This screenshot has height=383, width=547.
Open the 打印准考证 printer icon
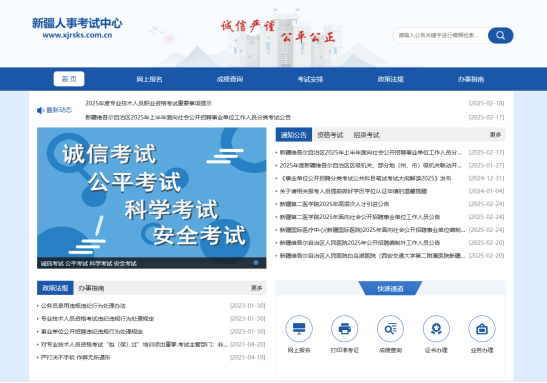[x=345, y=329]
